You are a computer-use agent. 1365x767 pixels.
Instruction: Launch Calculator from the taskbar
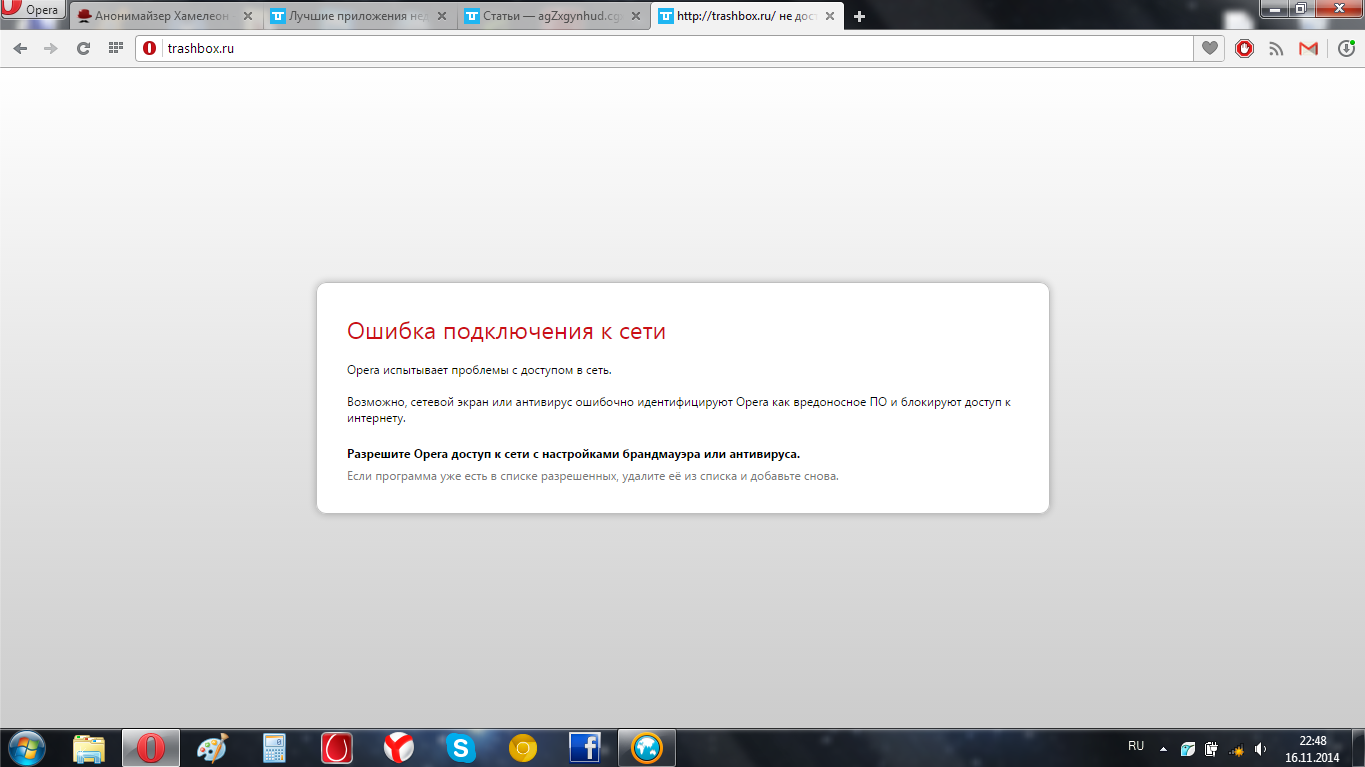274,747
